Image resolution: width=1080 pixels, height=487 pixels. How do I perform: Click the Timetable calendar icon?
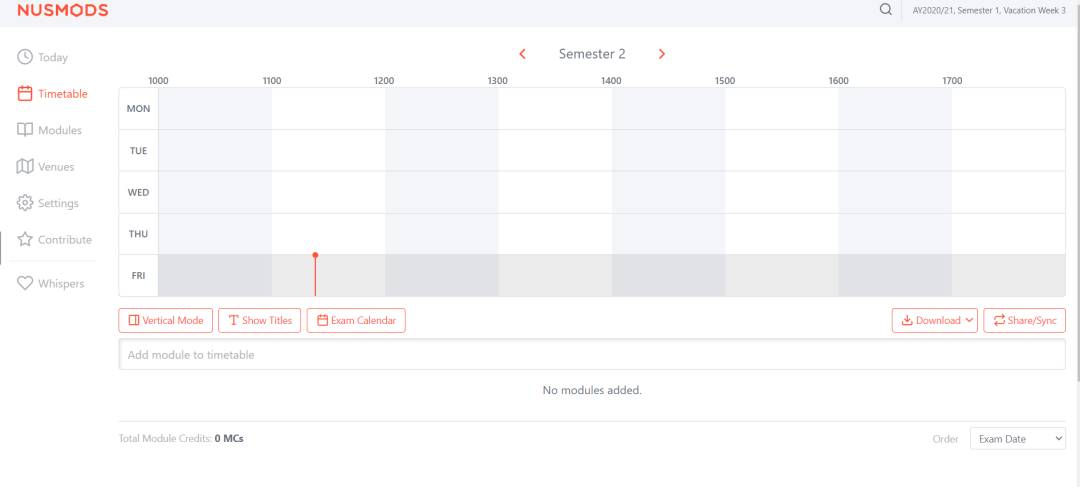25,94
